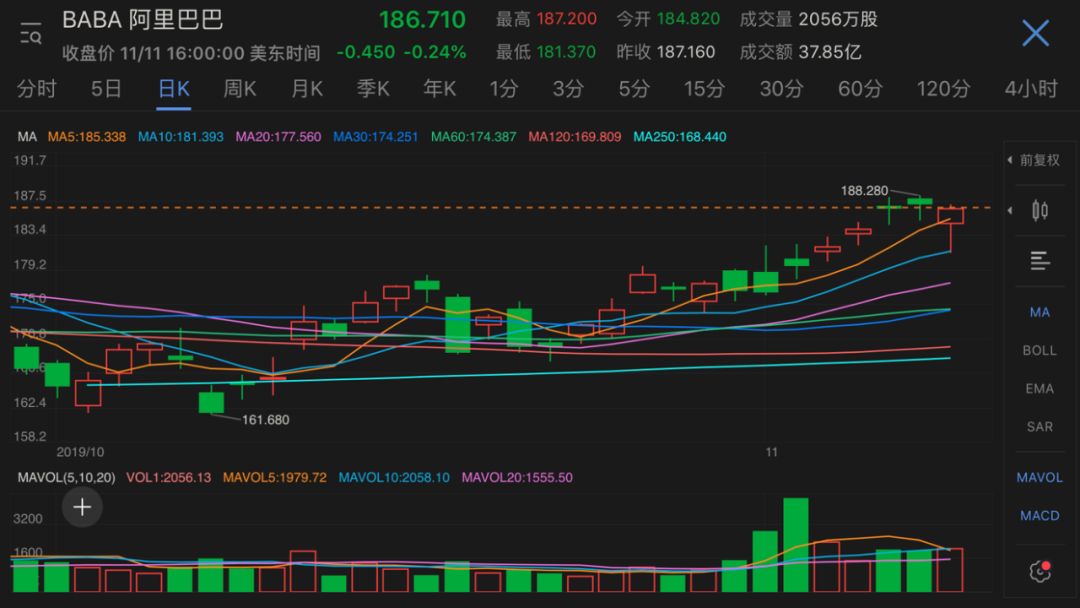Screen dimensions: 1080x608
Task: Click the MA120:169.809 legend value
Action: [x=574, y=137]
